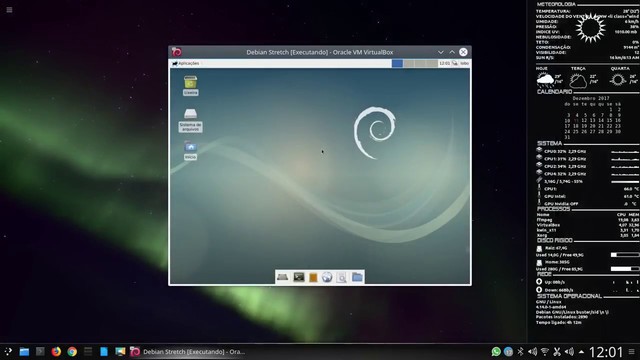Open WhatsApp from the system tray
The height and width of the screenshot is (360, 640).
pyautogui.click(x=496, y=351)
